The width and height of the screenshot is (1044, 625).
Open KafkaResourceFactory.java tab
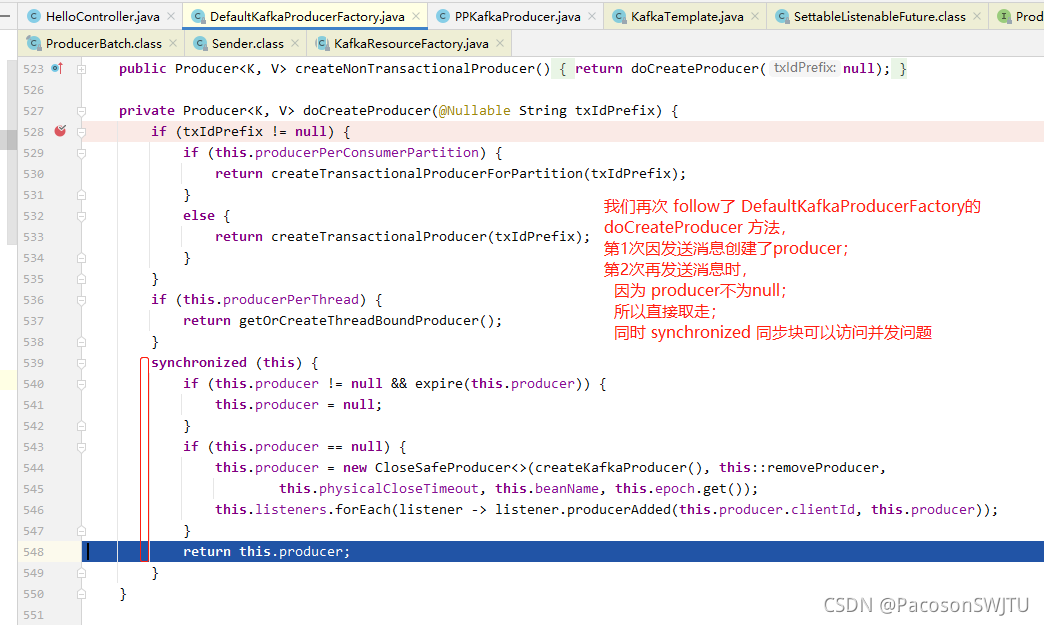pyautogui.click(x=411, y=44)
